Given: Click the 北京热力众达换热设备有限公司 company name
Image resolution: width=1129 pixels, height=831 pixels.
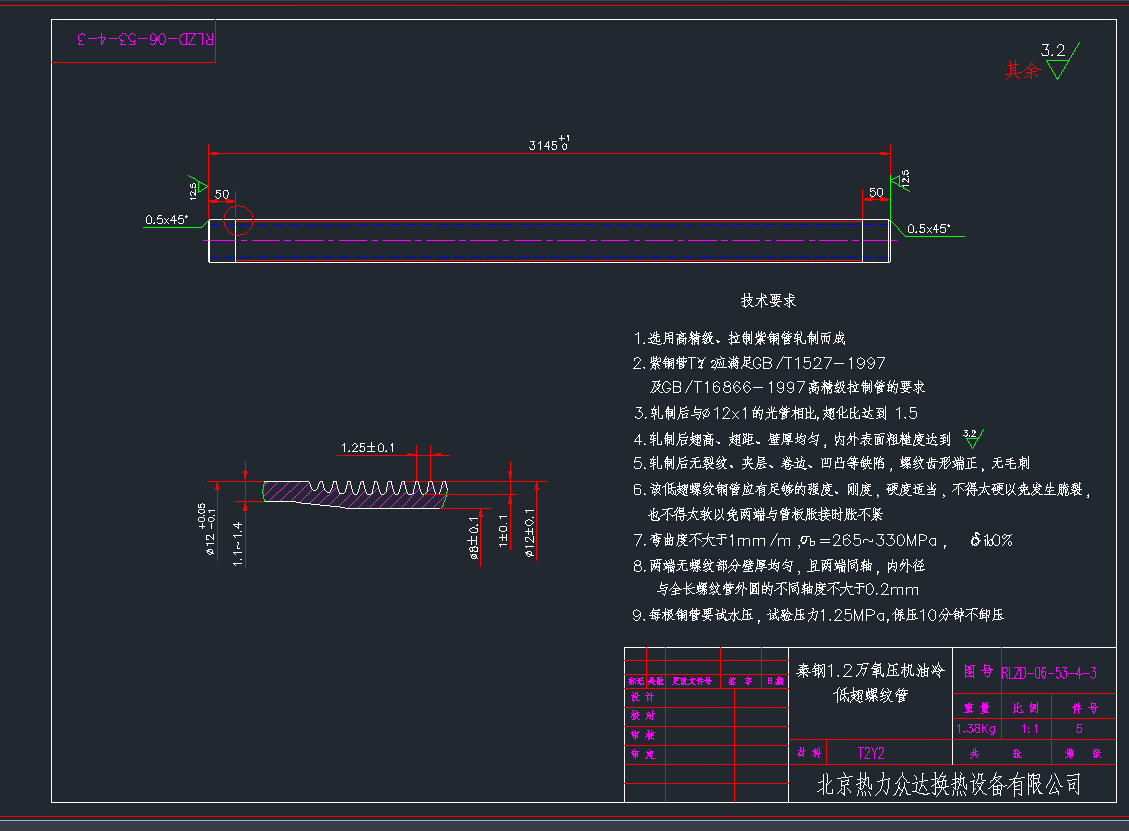Looking at the screenshot, I should [x=948, y=785].
